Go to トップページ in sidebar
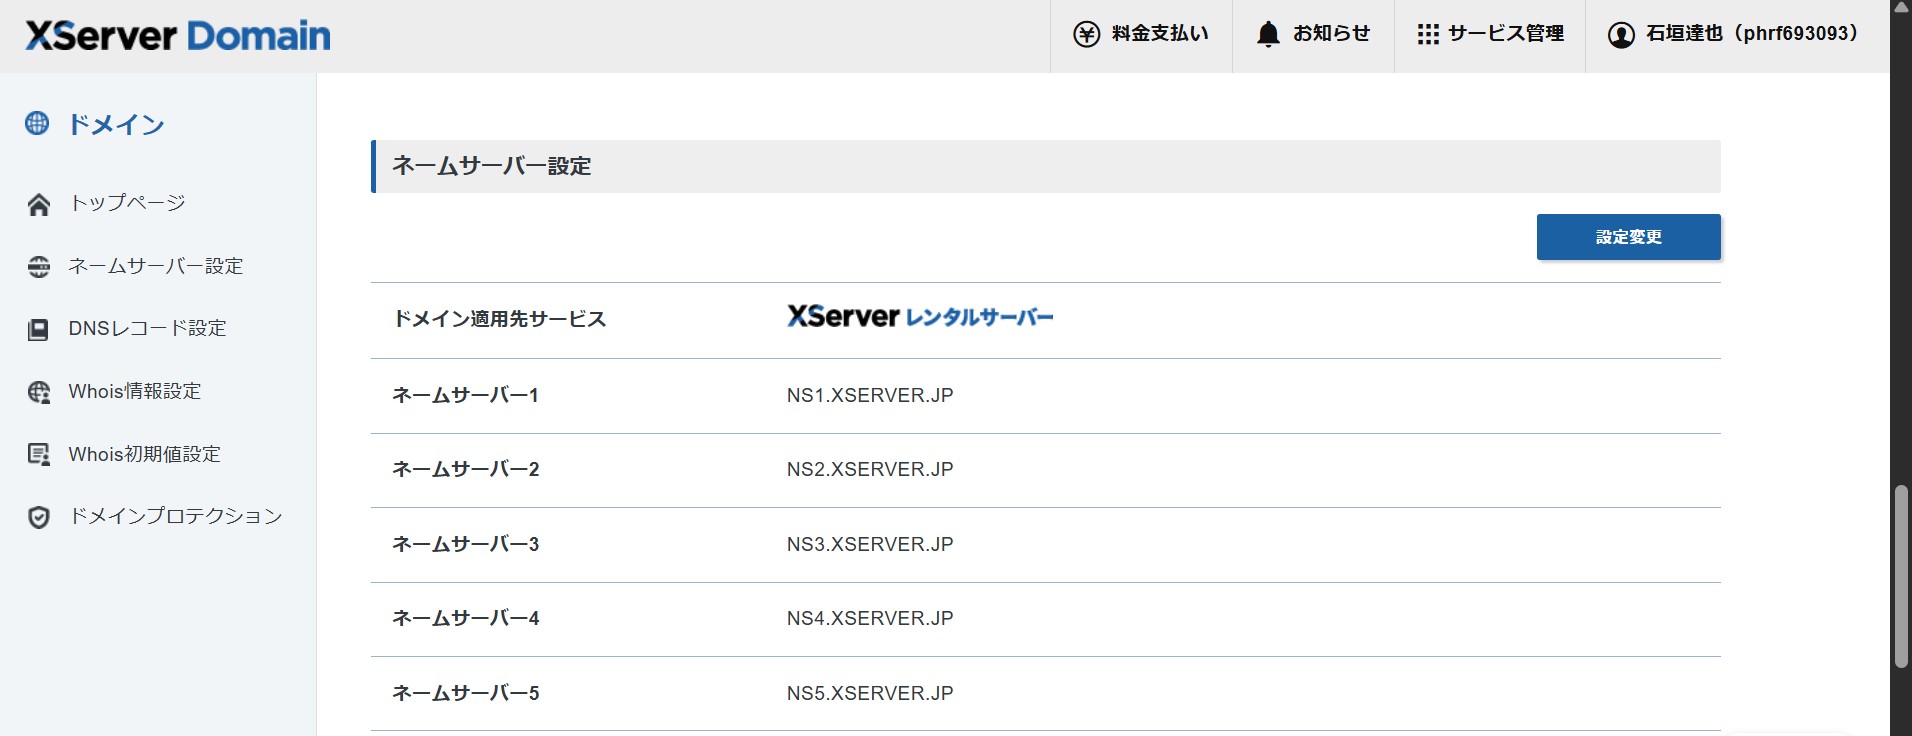The height and width of the screenshot is (736, 1912). (x=127, y=203)
